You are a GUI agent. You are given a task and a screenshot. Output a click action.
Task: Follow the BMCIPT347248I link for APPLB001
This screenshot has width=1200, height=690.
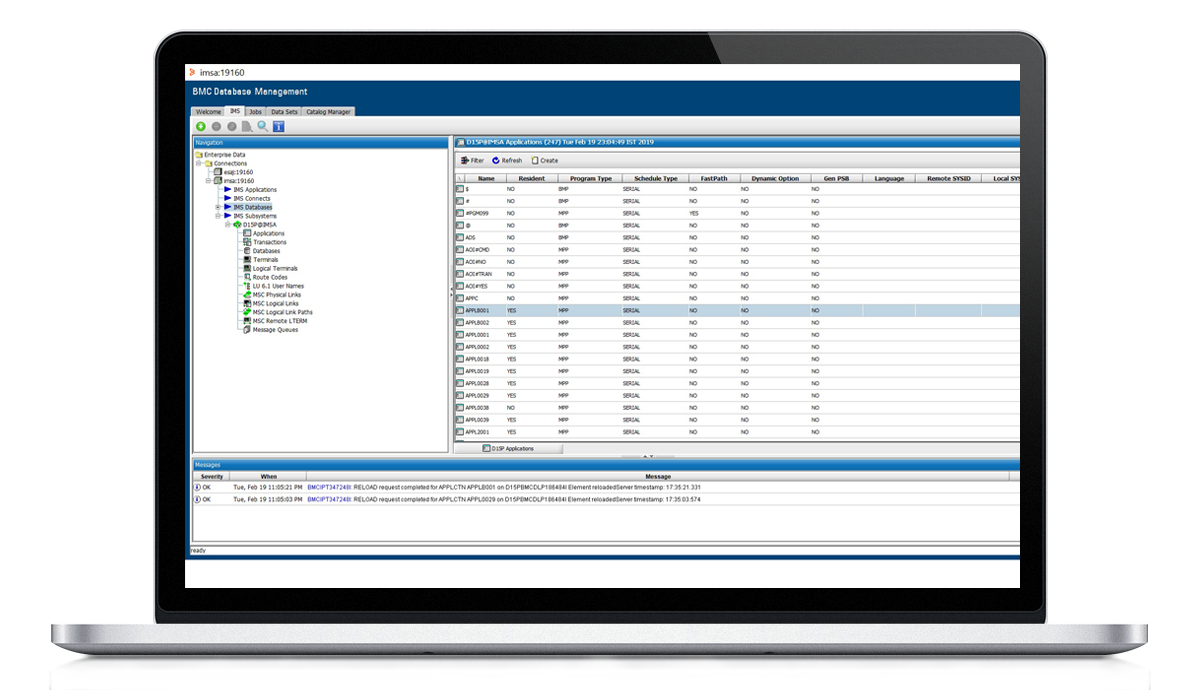tap(330, 487)
